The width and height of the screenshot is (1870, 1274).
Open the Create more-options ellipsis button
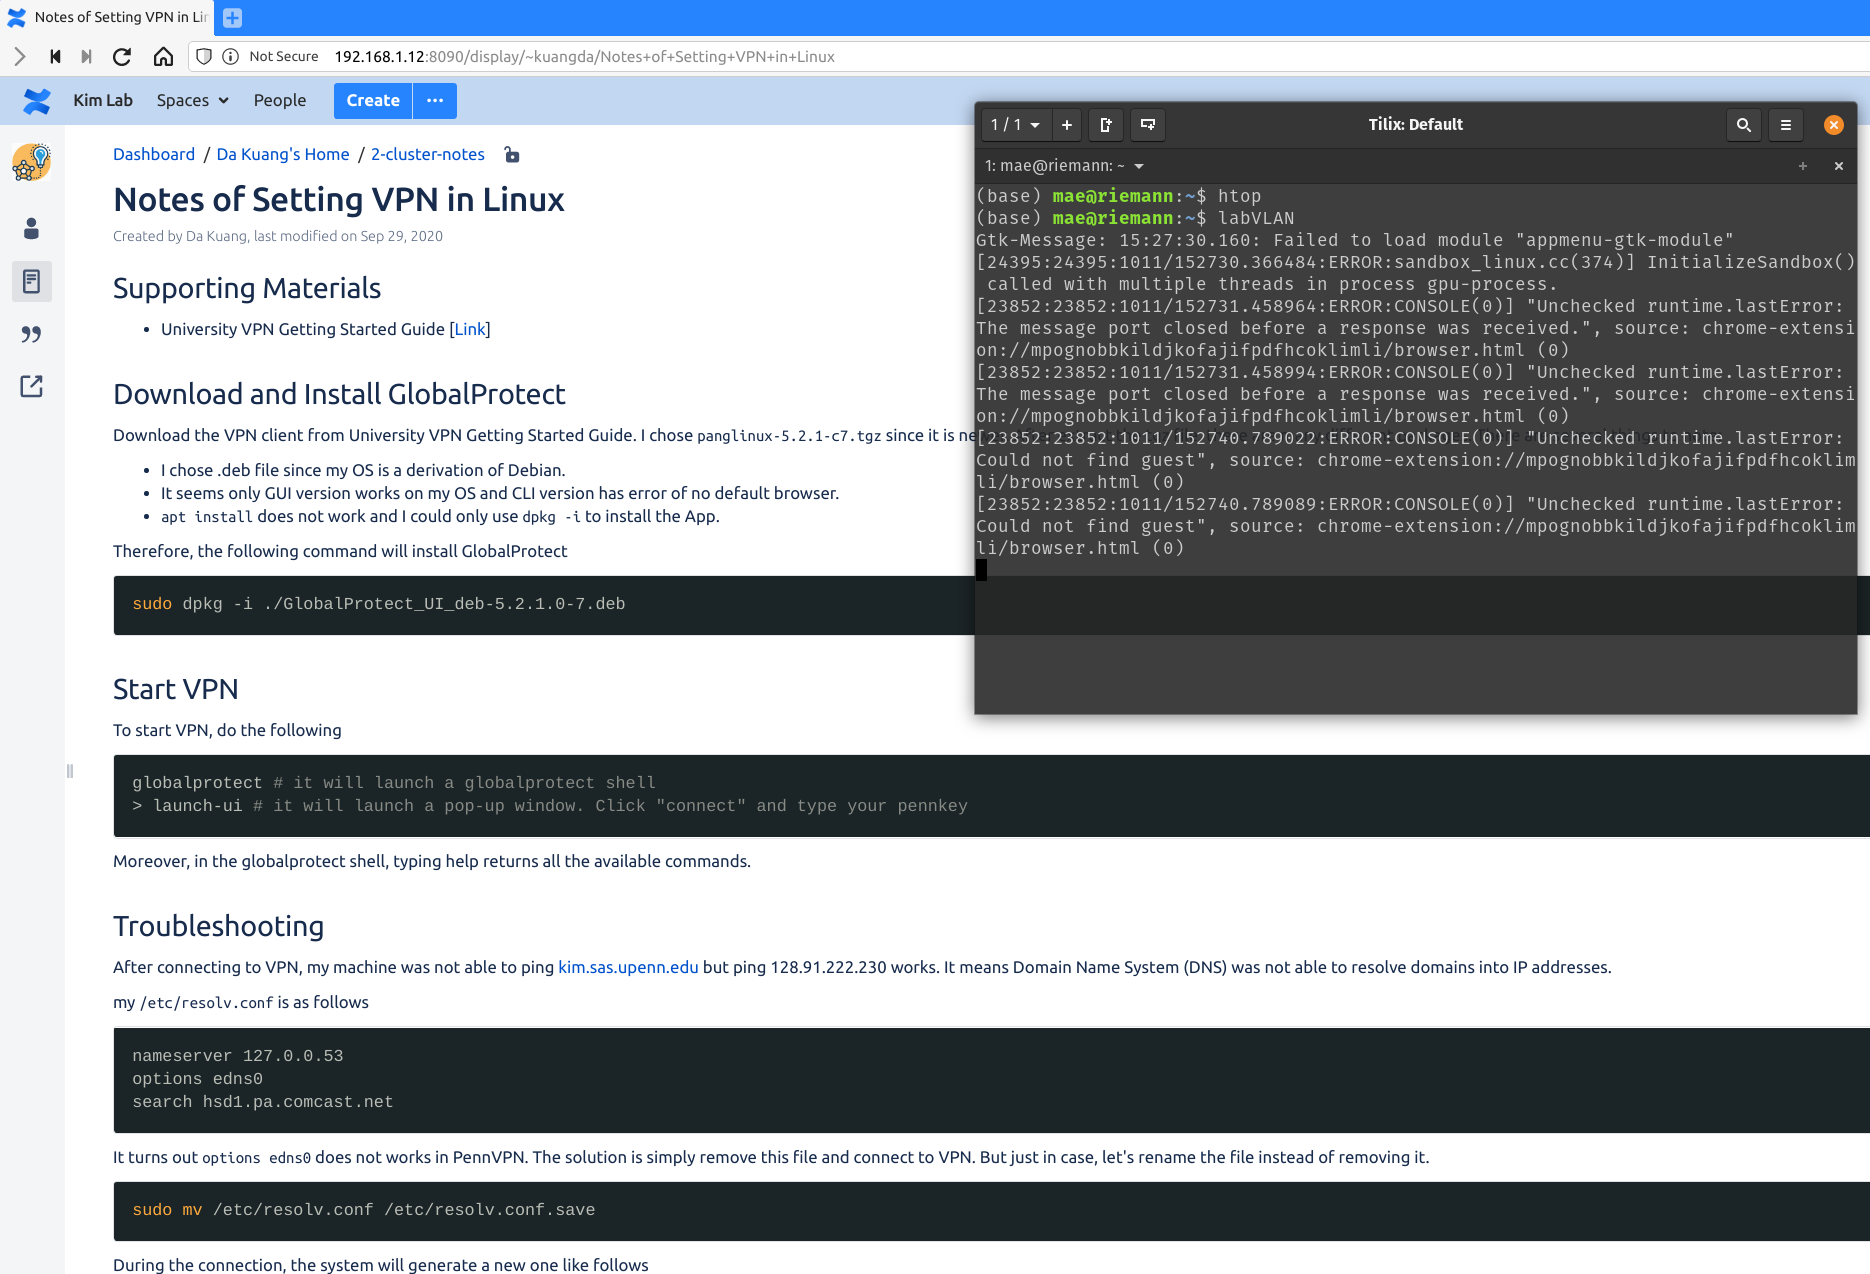click(x=435, y=100)
